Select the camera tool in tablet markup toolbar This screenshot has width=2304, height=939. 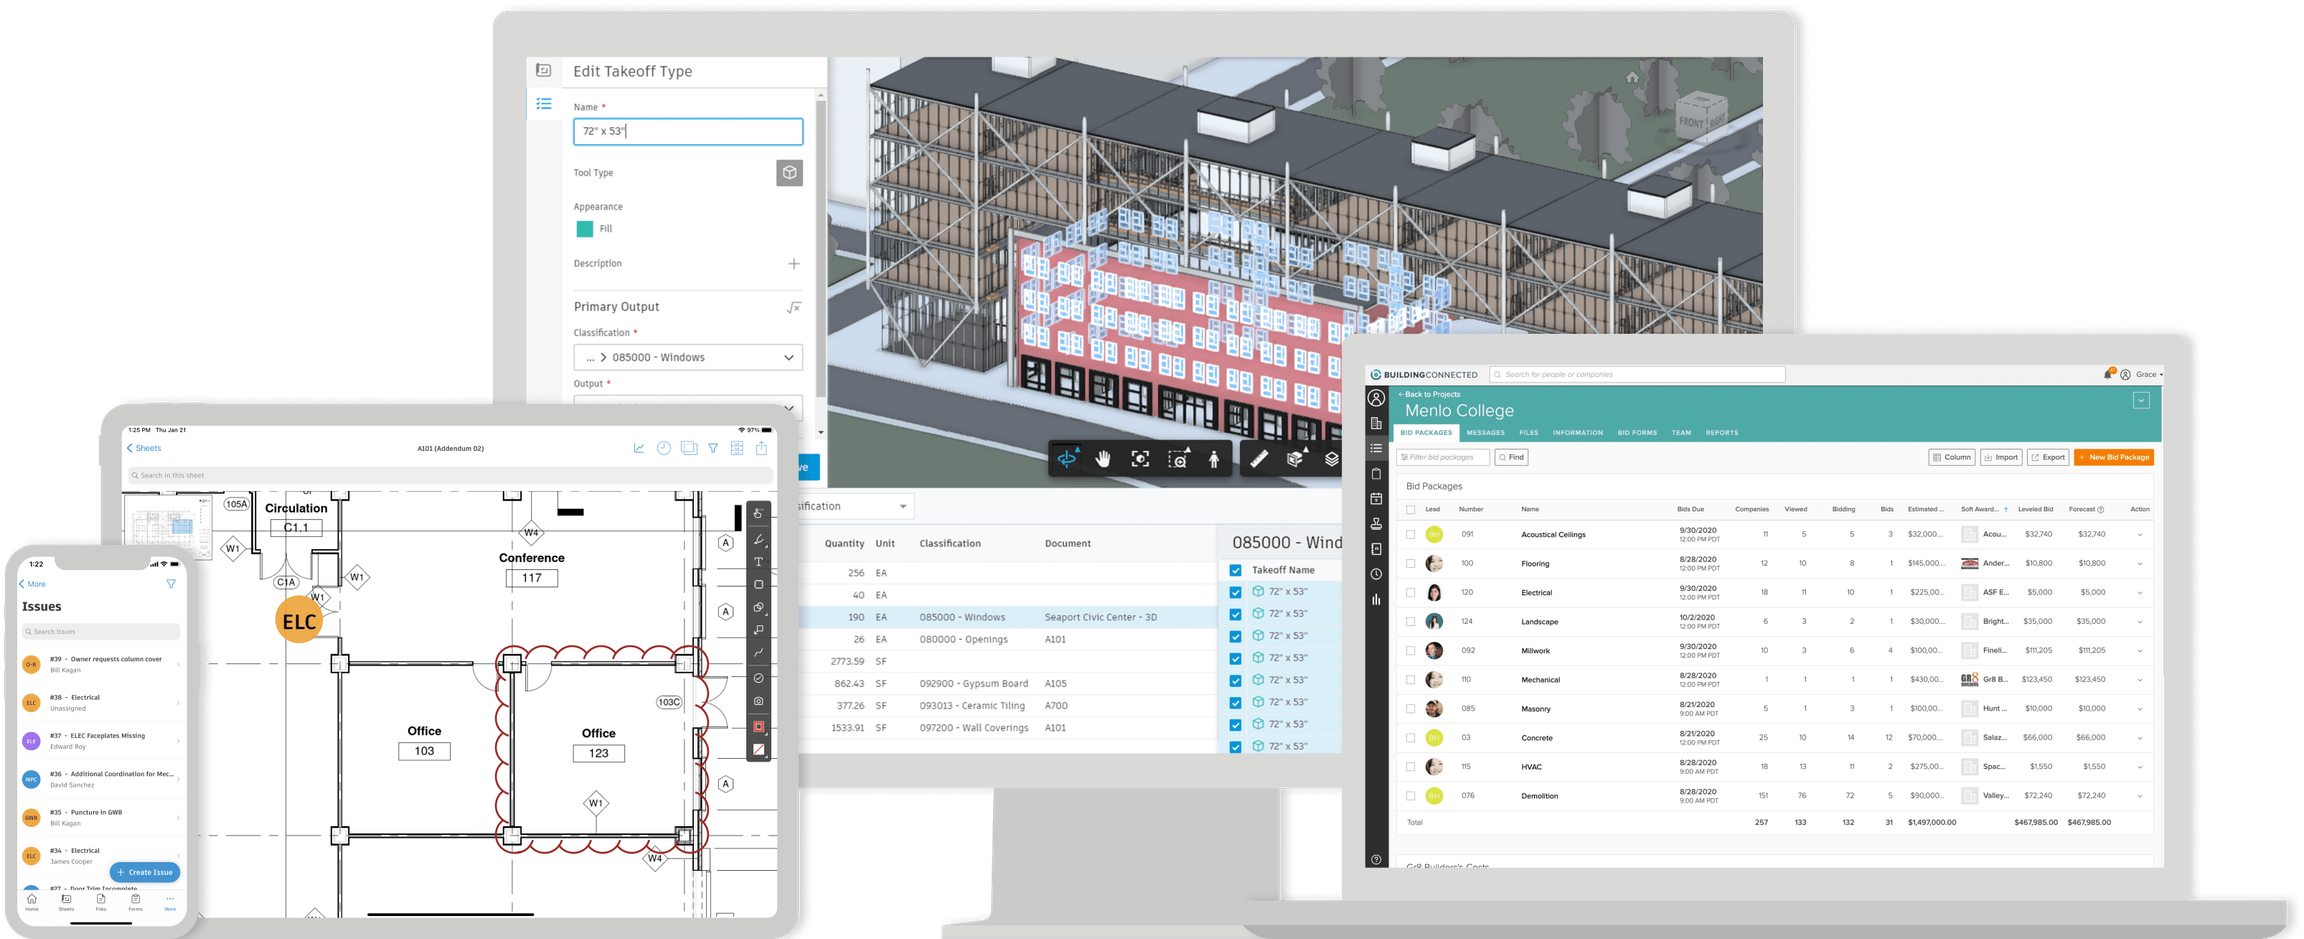[x=759, y=701]
